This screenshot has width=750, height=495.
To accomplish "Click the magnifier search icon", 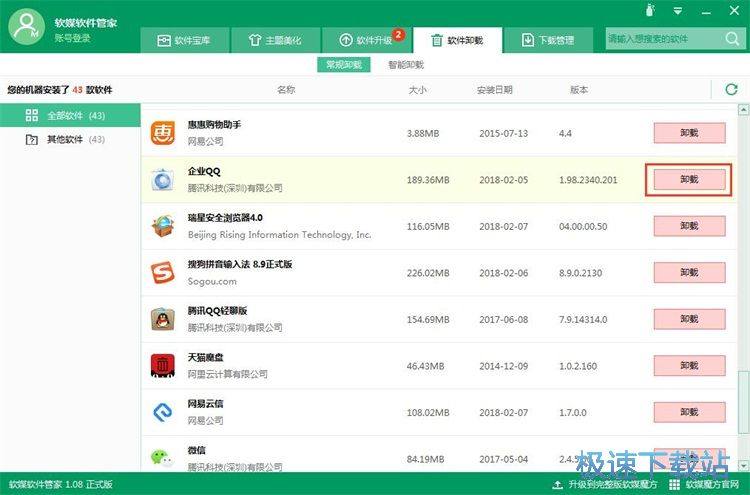I will click(732, 39).
